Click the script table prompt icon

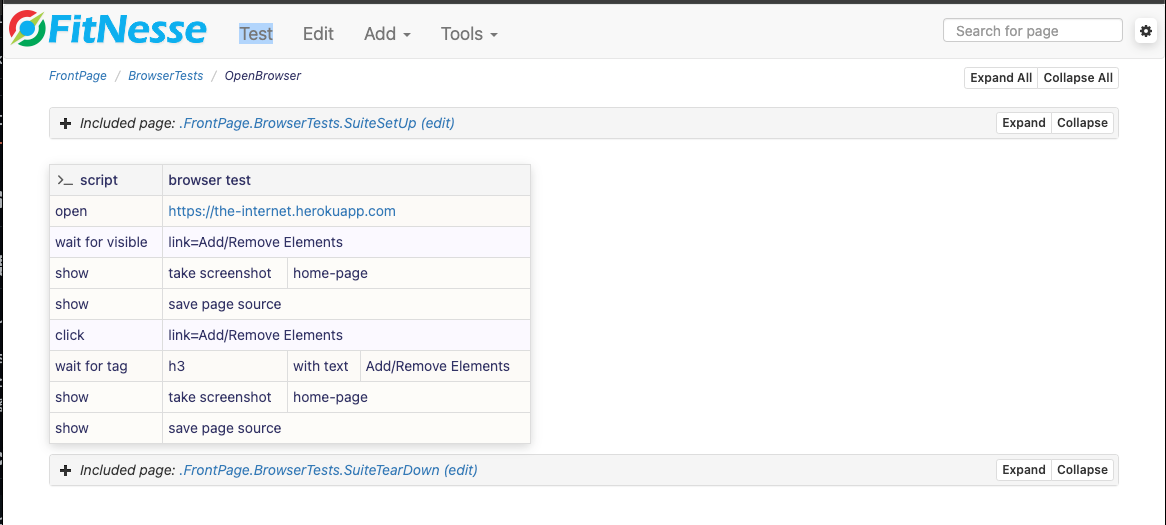[65, 180]
